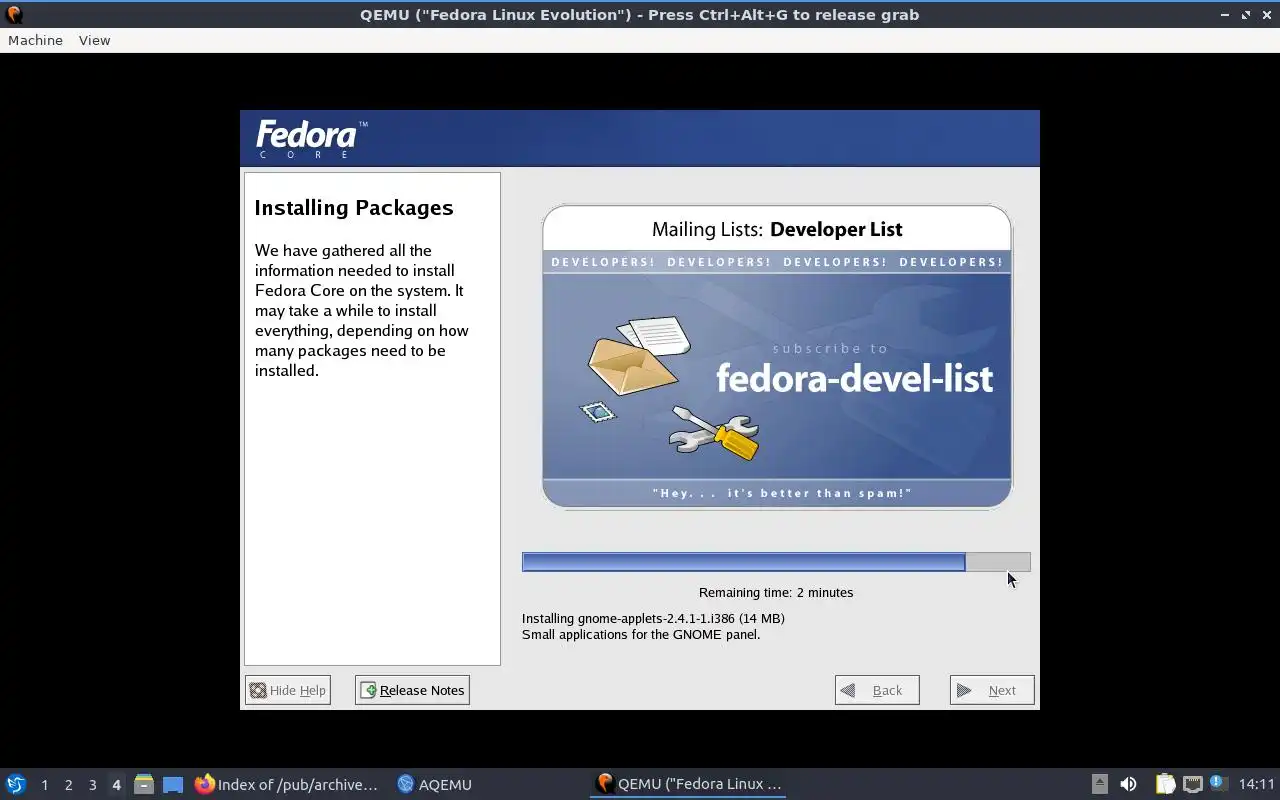Minimize the QEMU window
Image resolution: width=1280 pixels, height=800 pixels.
pos(1225,14)
